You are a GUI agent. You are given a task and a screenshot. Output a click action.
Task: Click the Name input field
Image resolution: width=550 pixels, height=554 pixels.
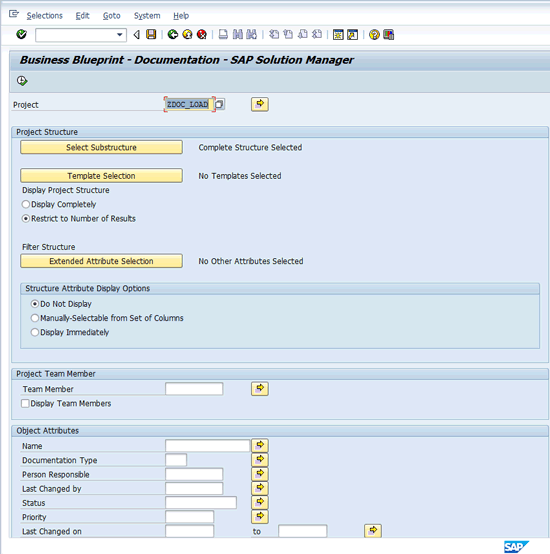pyautogui.click(x=207, y=446)
